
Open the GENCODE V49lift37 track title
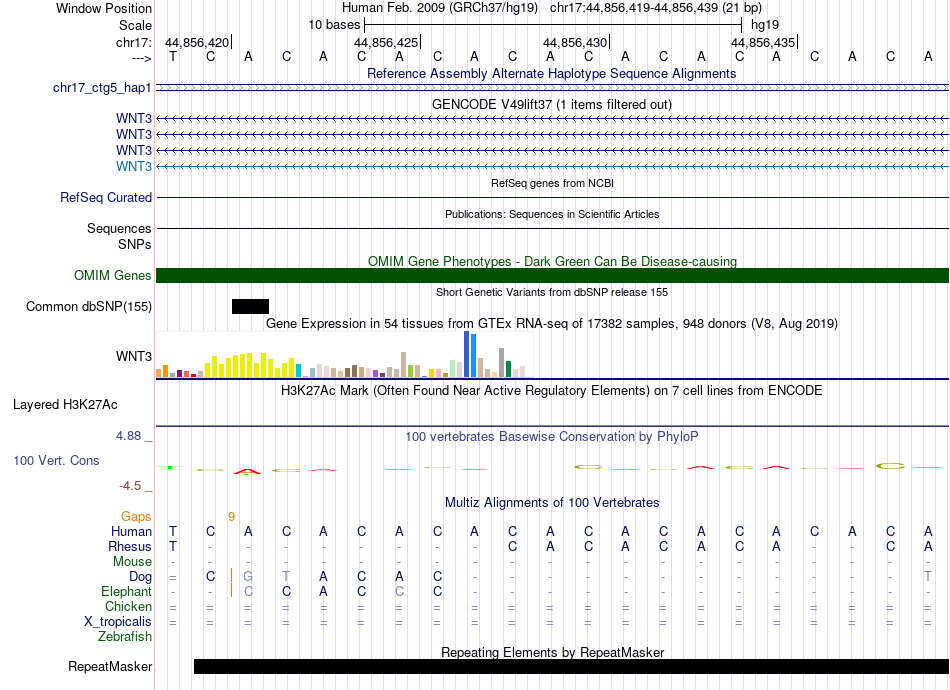point(552,104)
